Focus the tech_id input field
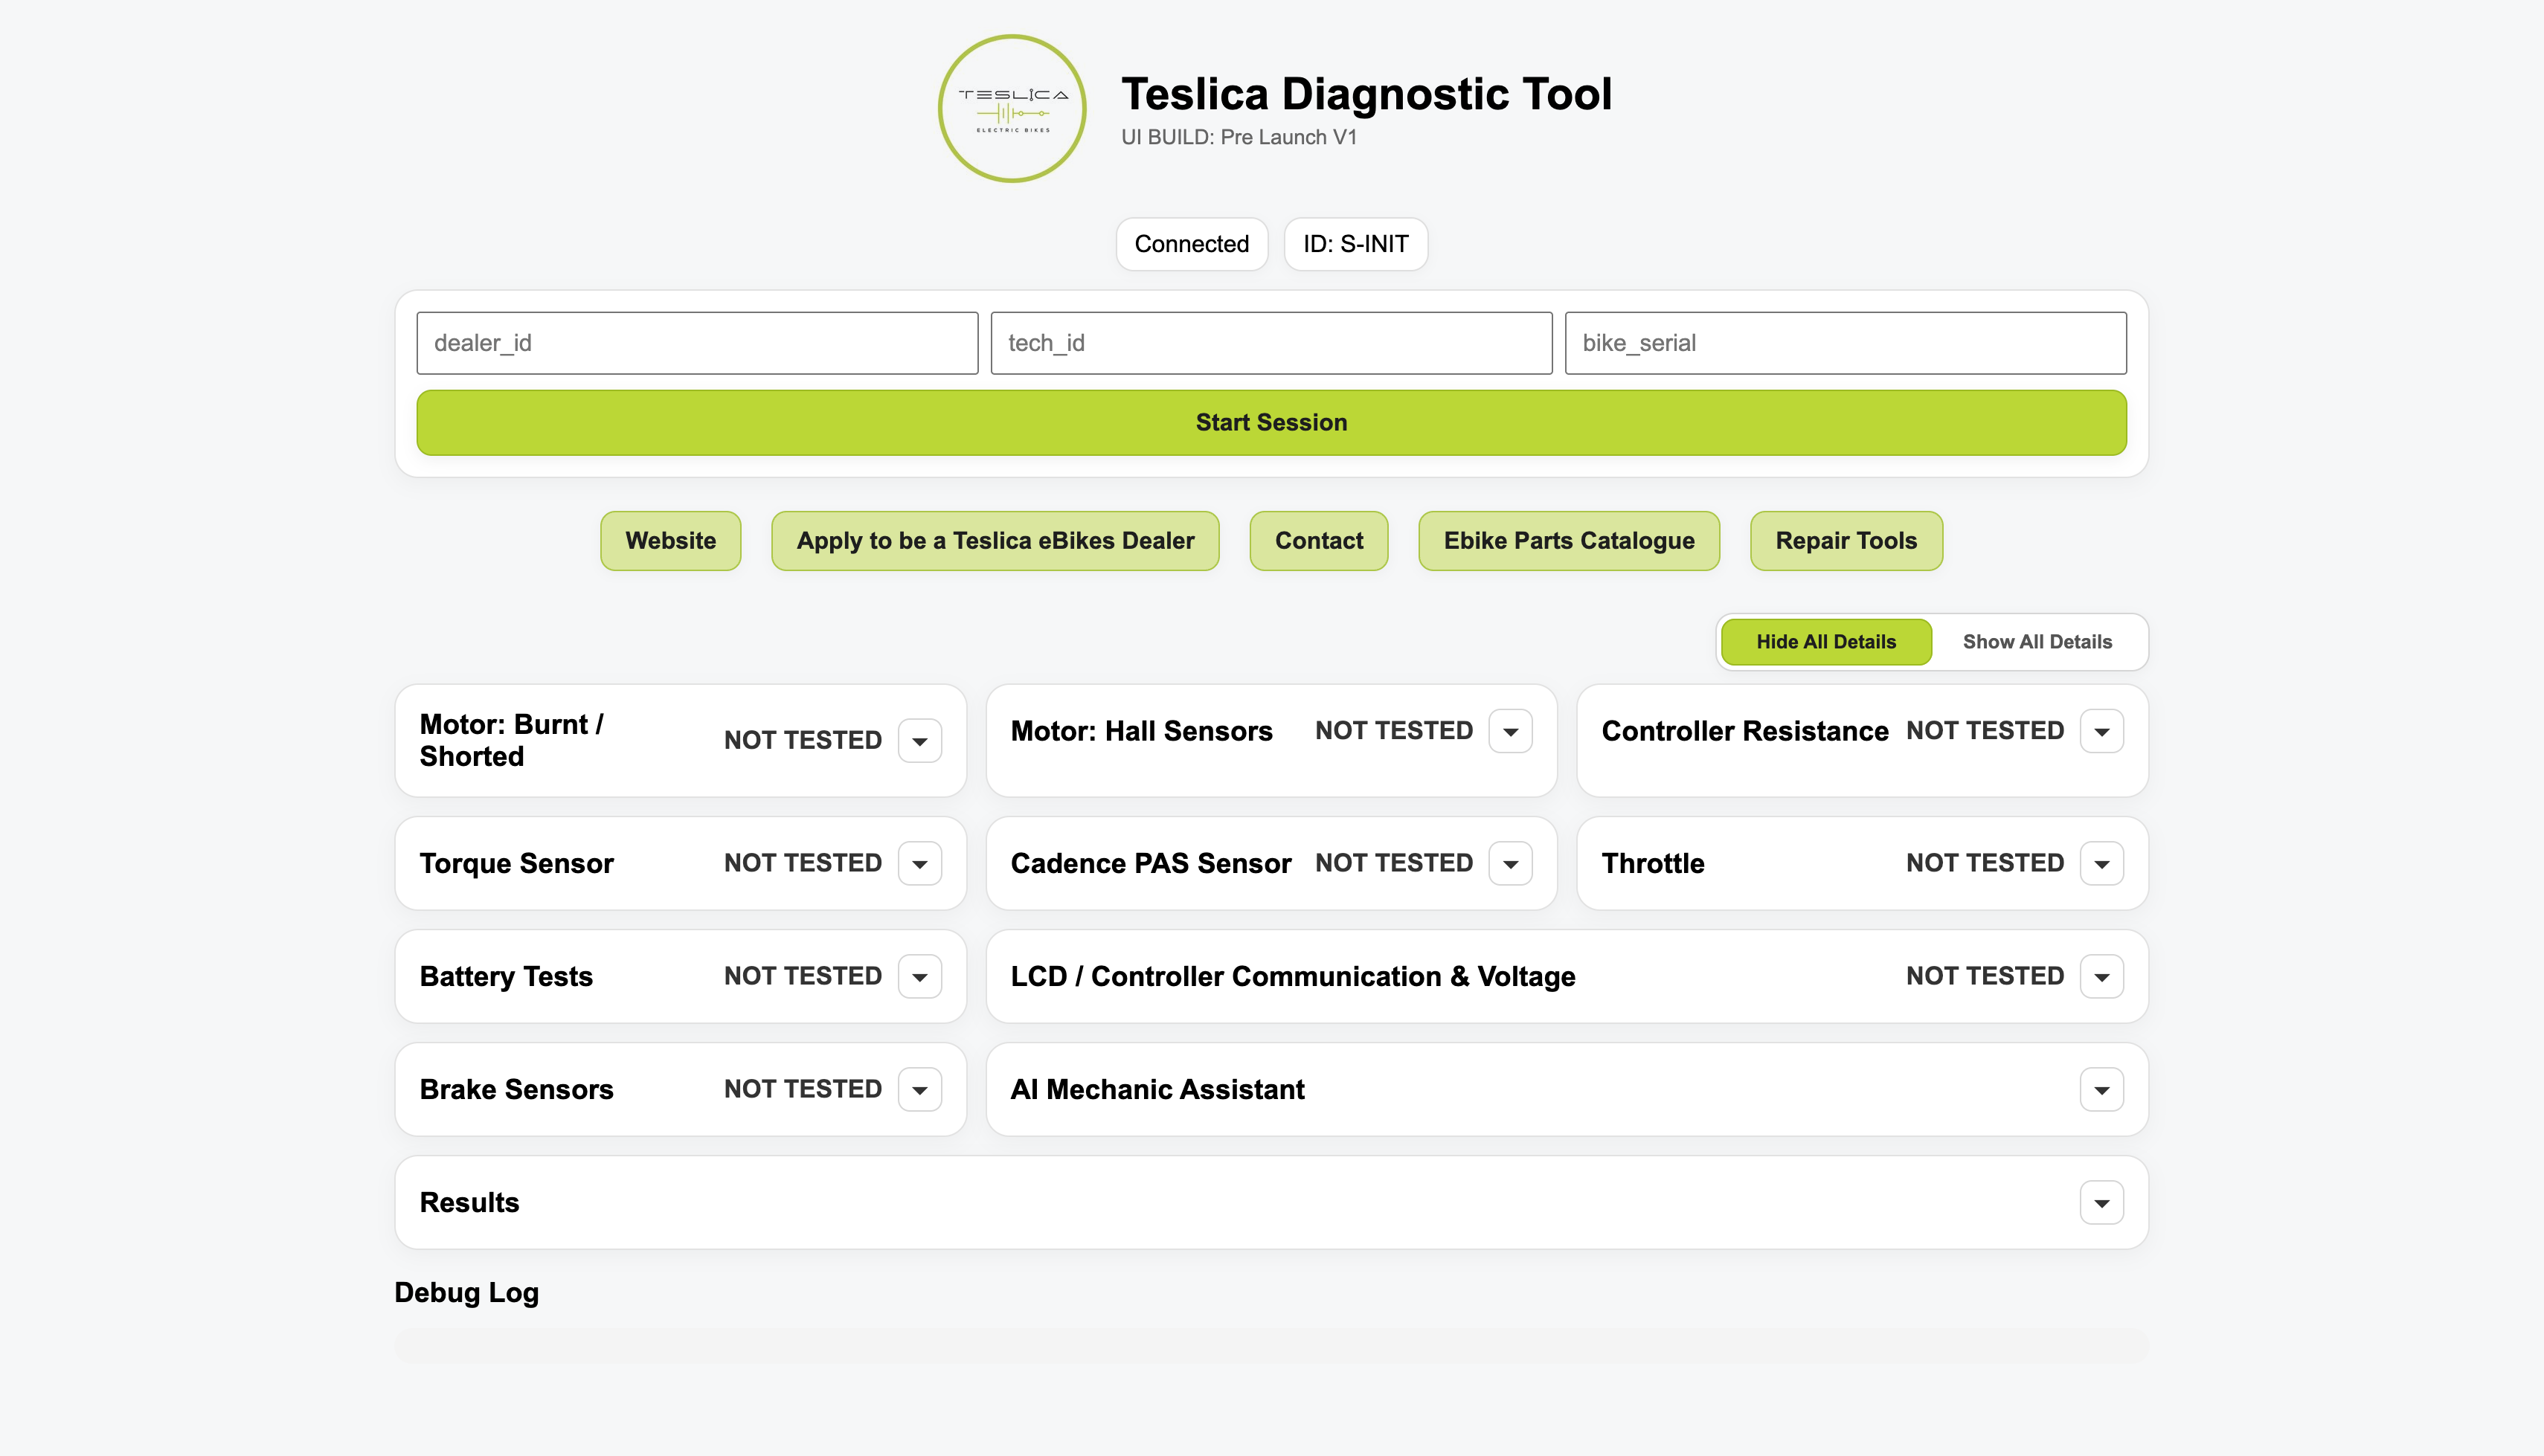Screen dimensions: 2544x1456 point(1271,343)
